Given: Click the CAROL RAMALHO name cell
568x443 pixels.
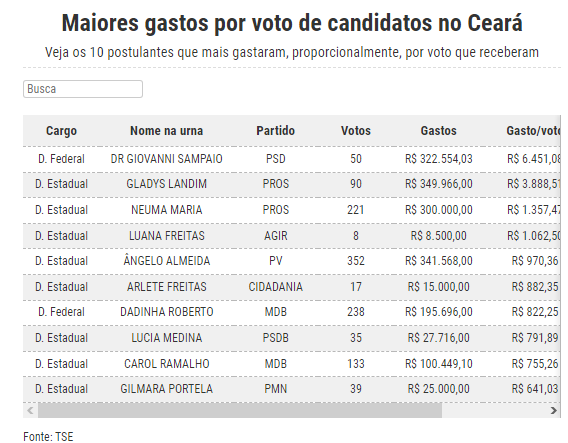Looking at the screenshot, I should [x=166, y=364].
